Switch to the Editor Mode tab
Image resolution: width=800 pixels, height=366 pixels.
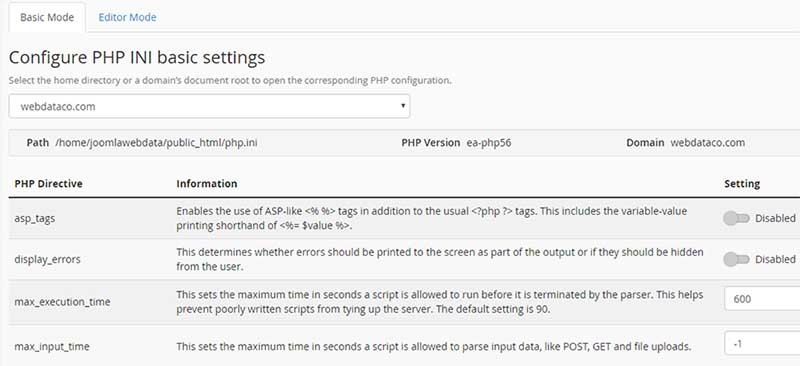coord(127,17)
